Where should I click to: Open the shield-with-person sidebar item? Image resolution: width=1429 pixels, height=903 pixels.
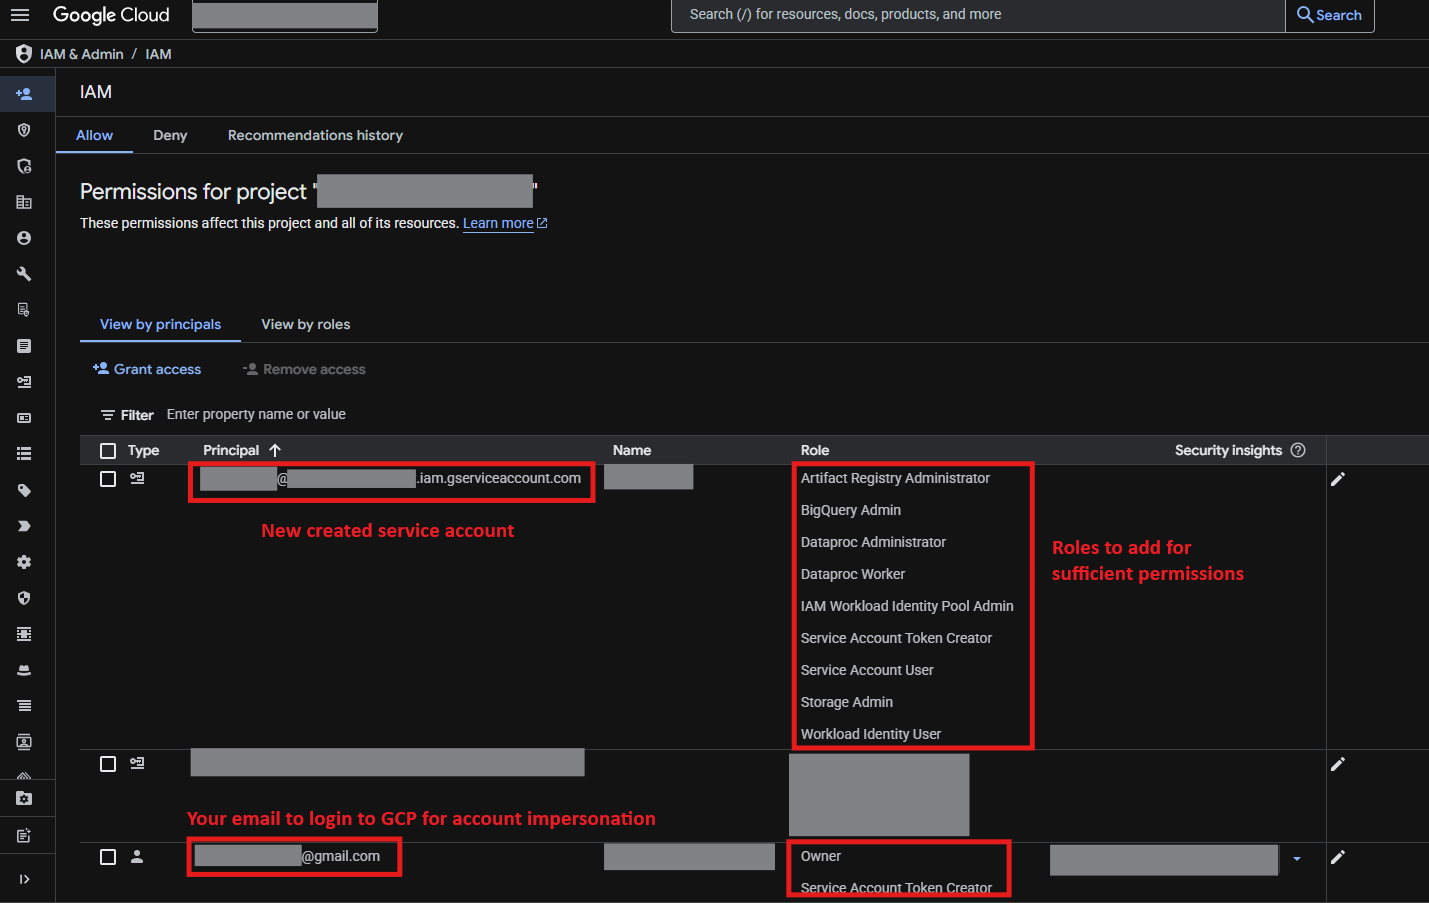[x=24, y=166]
